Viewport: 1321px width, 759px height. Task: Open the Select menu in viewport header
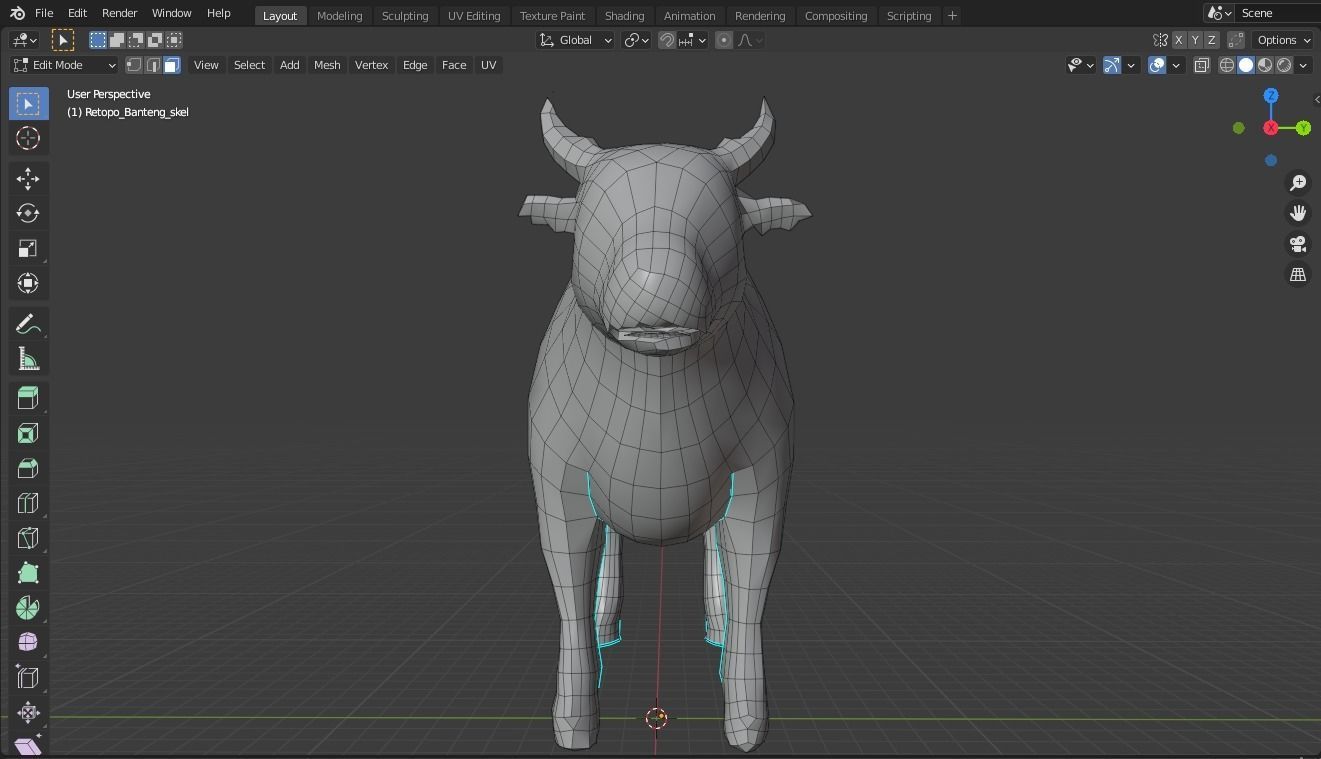pyautogui.click(x=249, y=65)
